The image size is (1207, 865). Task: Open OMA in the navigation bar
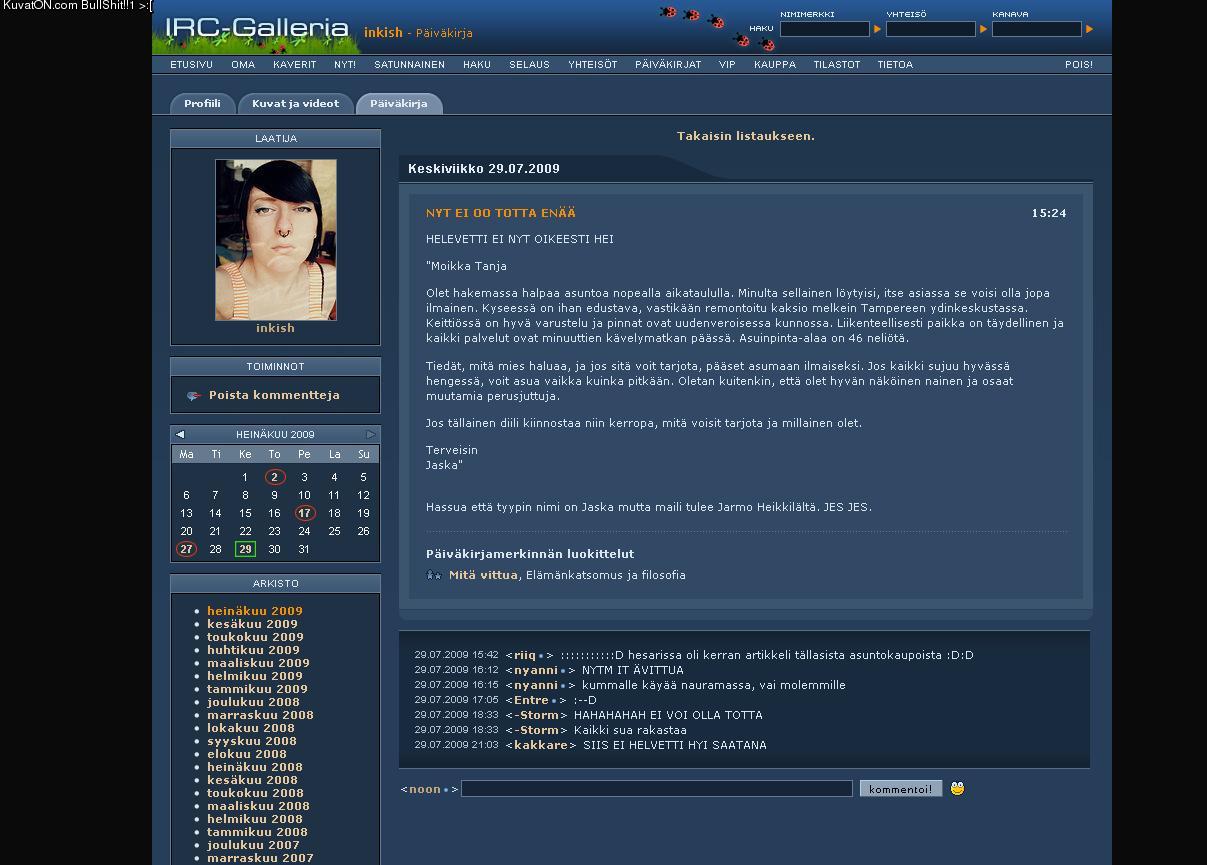(243, 64)
